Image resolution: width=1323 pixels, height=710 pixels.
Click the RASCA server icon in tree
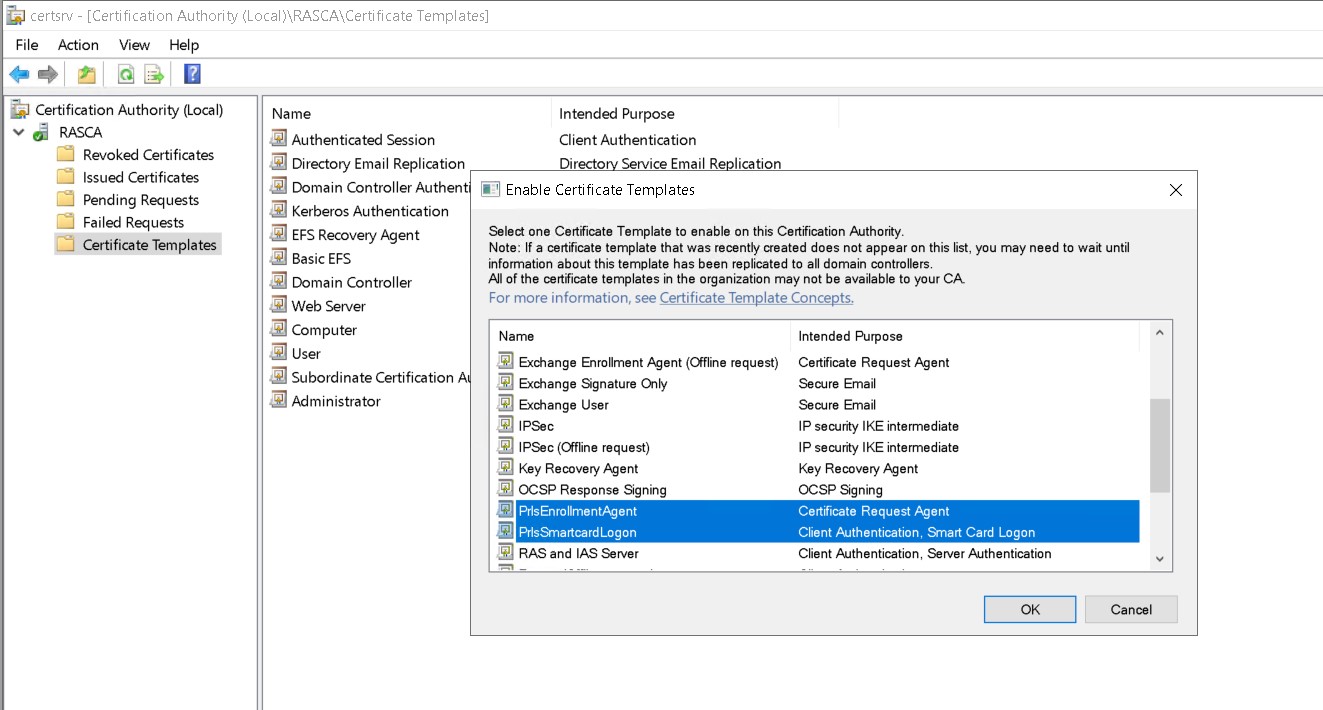[41, 132]
